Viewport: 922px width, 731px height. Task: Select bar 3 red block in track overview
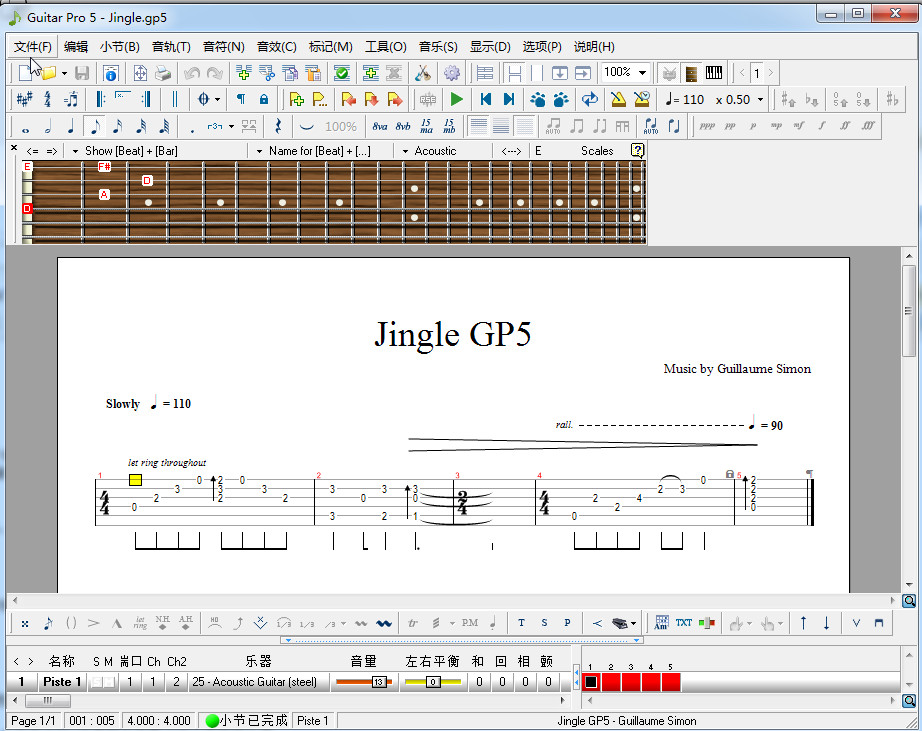pos(631,682)
